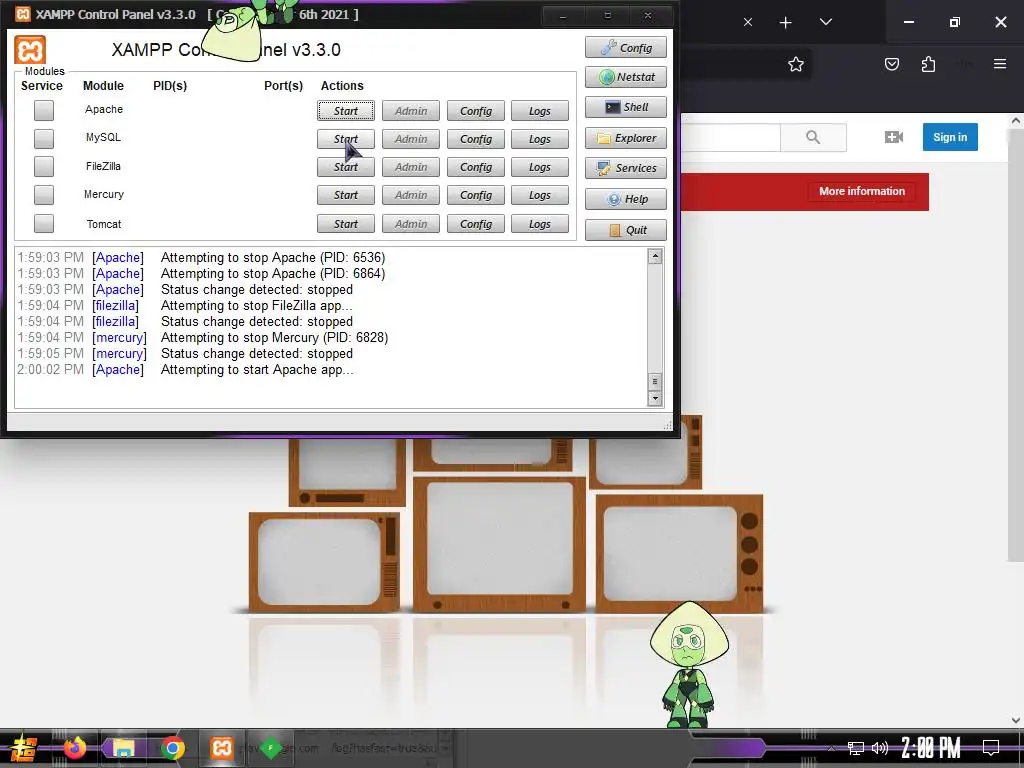The width and height of the screenshot is (1024, 768).
Task: Start the FileZilla module
Action: click(x=346, y=167)
